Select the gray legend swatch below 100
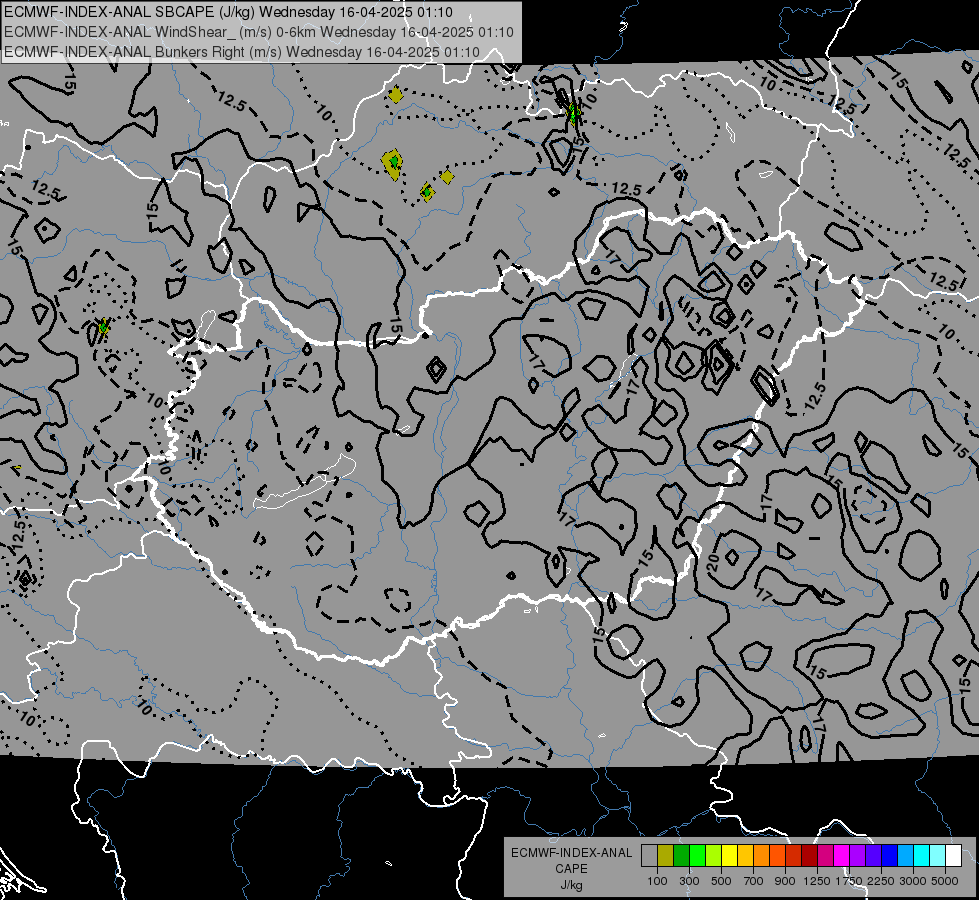979x900 pixels. (649, 856)
